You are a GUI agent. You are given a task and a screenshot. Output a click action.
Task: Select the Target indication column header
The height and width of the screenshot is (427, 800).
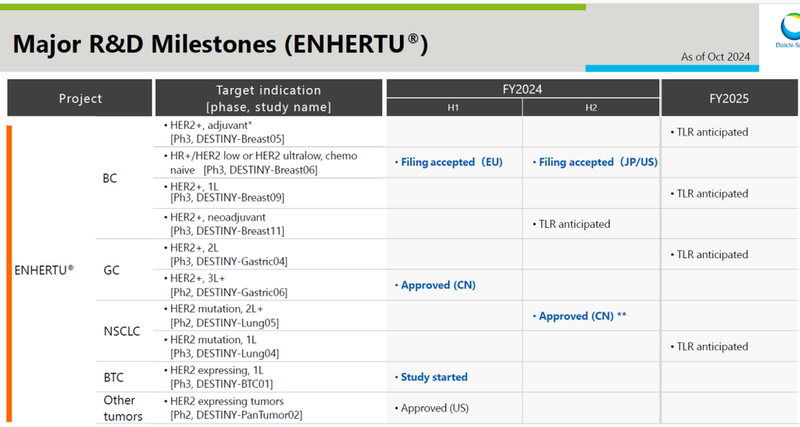pos(268,99)
